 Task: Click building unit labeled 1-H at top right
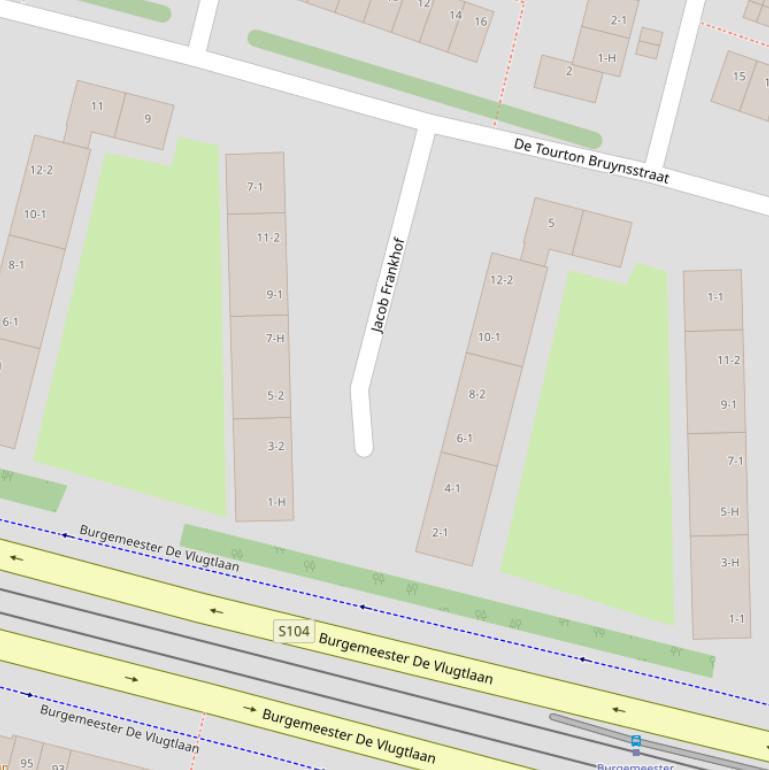(606, 58)
